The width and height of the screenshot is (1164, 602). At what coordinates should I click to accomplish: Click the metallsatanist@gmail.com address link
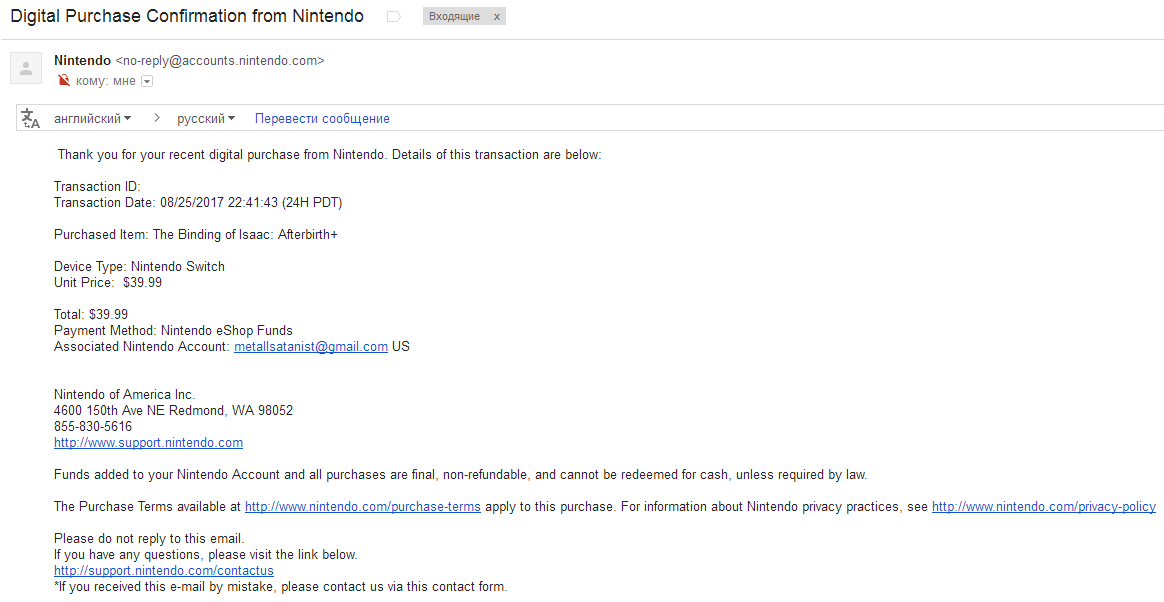coord(311,347)
